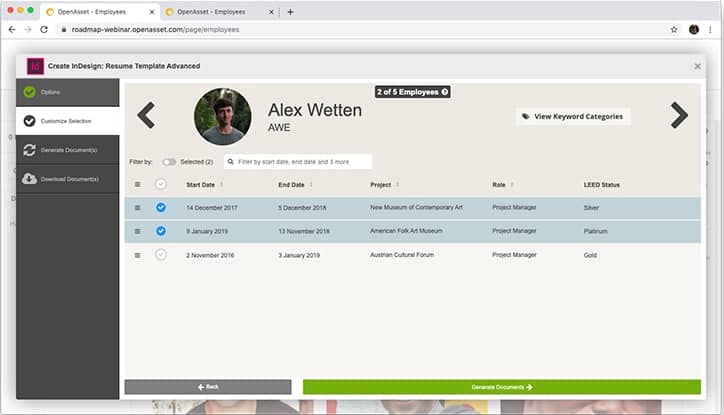Click browser forward arrow
Screen dimensions: 724x415
click(28, 30)
